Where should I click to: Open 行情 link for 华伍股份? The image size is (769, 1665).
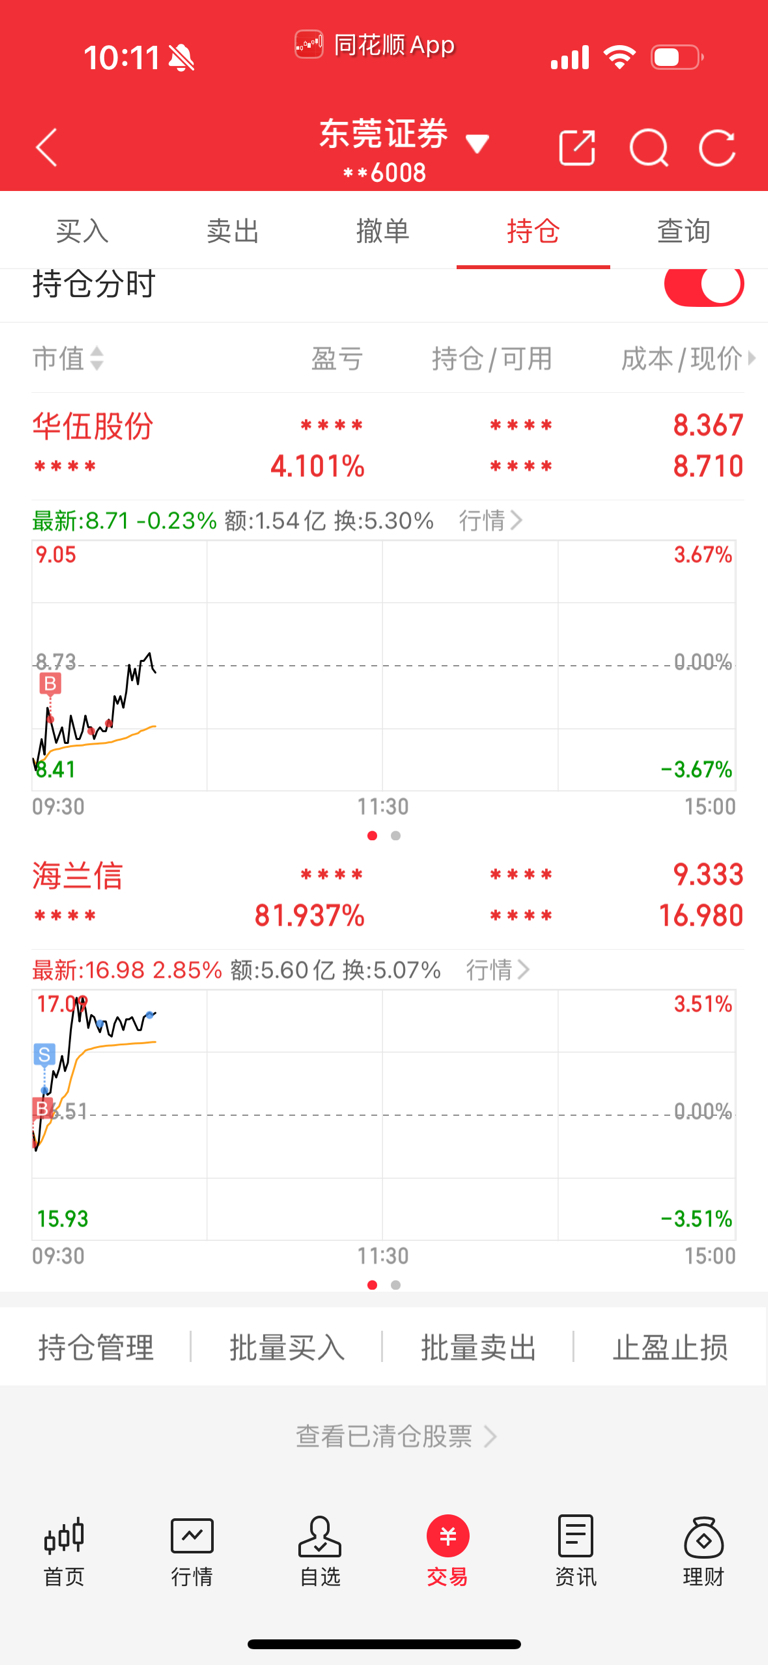point(491,520)
